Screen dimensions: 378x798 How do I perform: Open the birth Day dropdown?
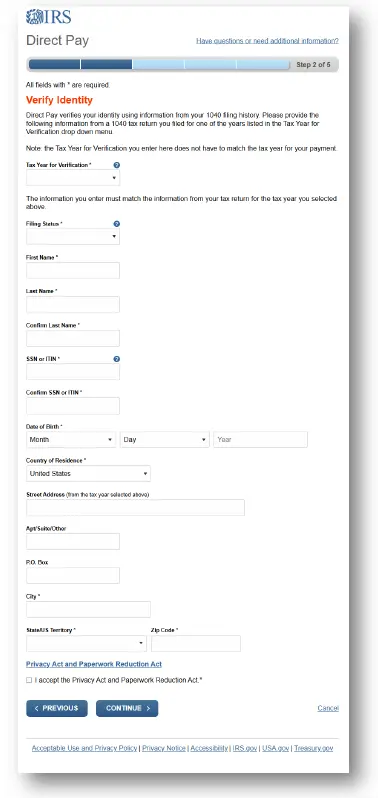[x=165, y=440]
